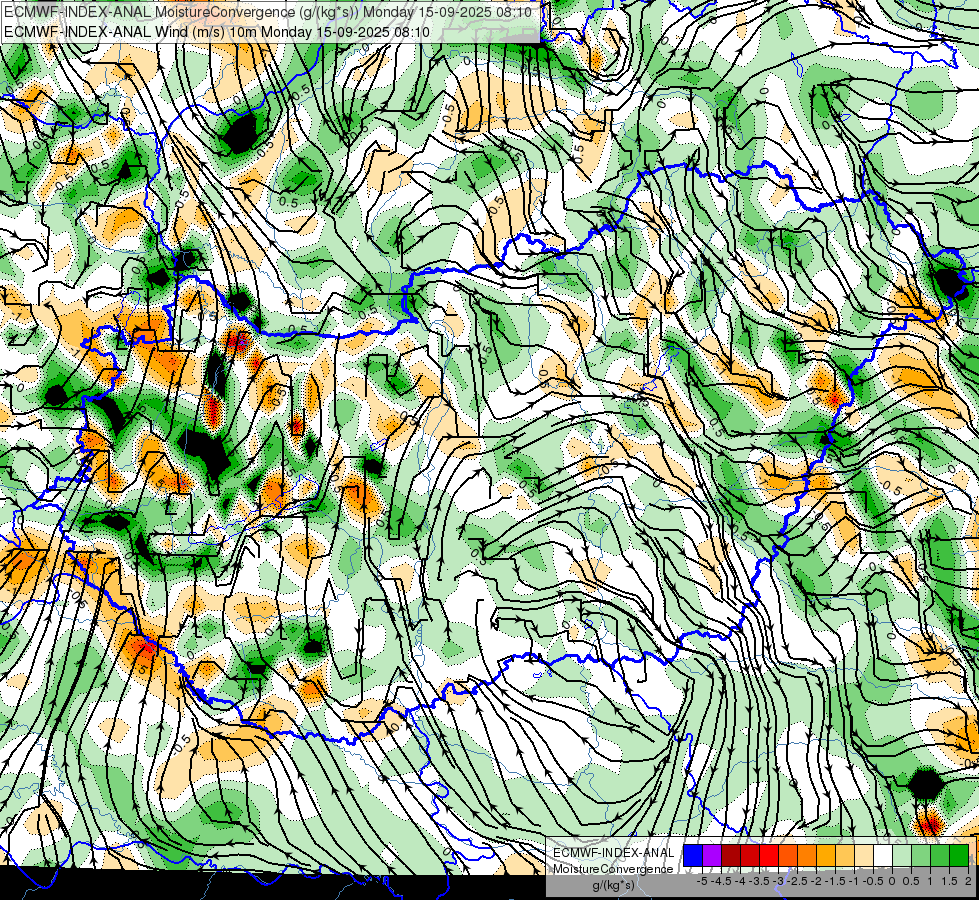Click the 0 tick label in the legend
This screenshot has width=979, height=900.
pyautogui.click(x=892, y=881)
